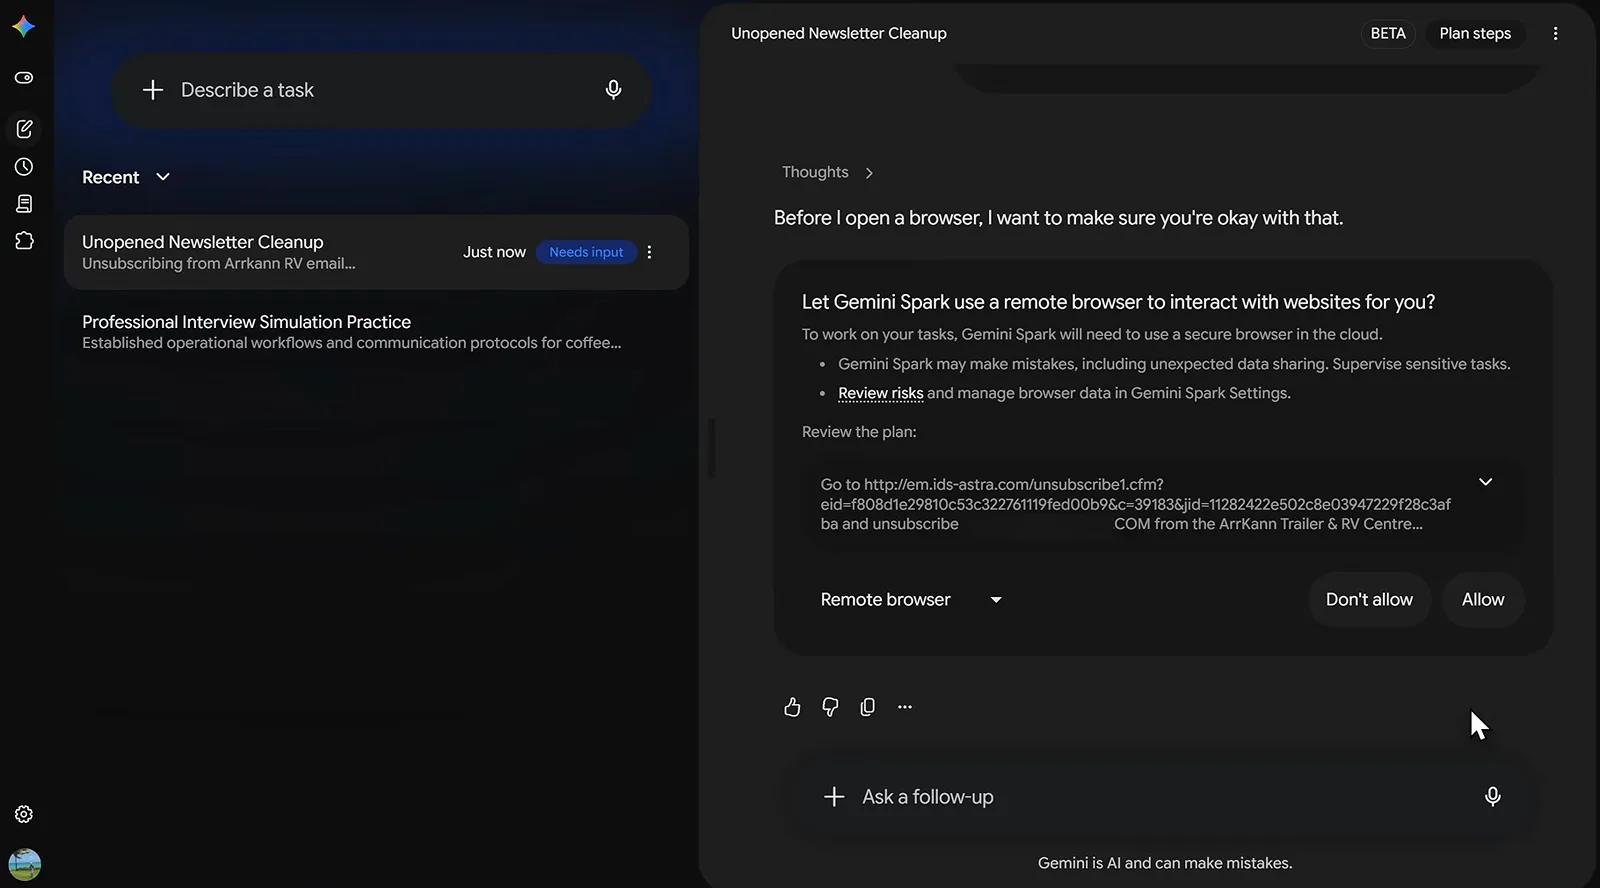Click Don't allow
Image resolution: width=1600 pixels, height=888 pixels.
coord(1369,600)
